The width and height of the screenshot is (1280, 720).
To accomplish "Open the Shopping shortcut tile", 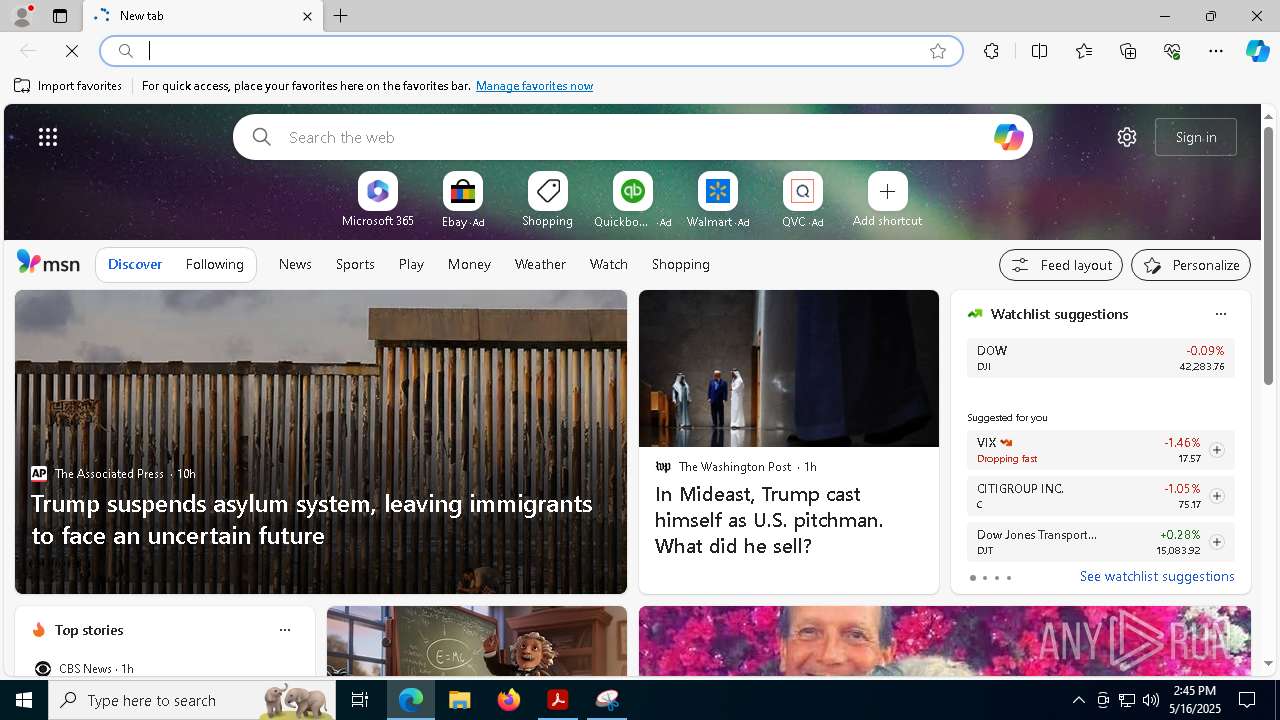I will coord(547,199).
